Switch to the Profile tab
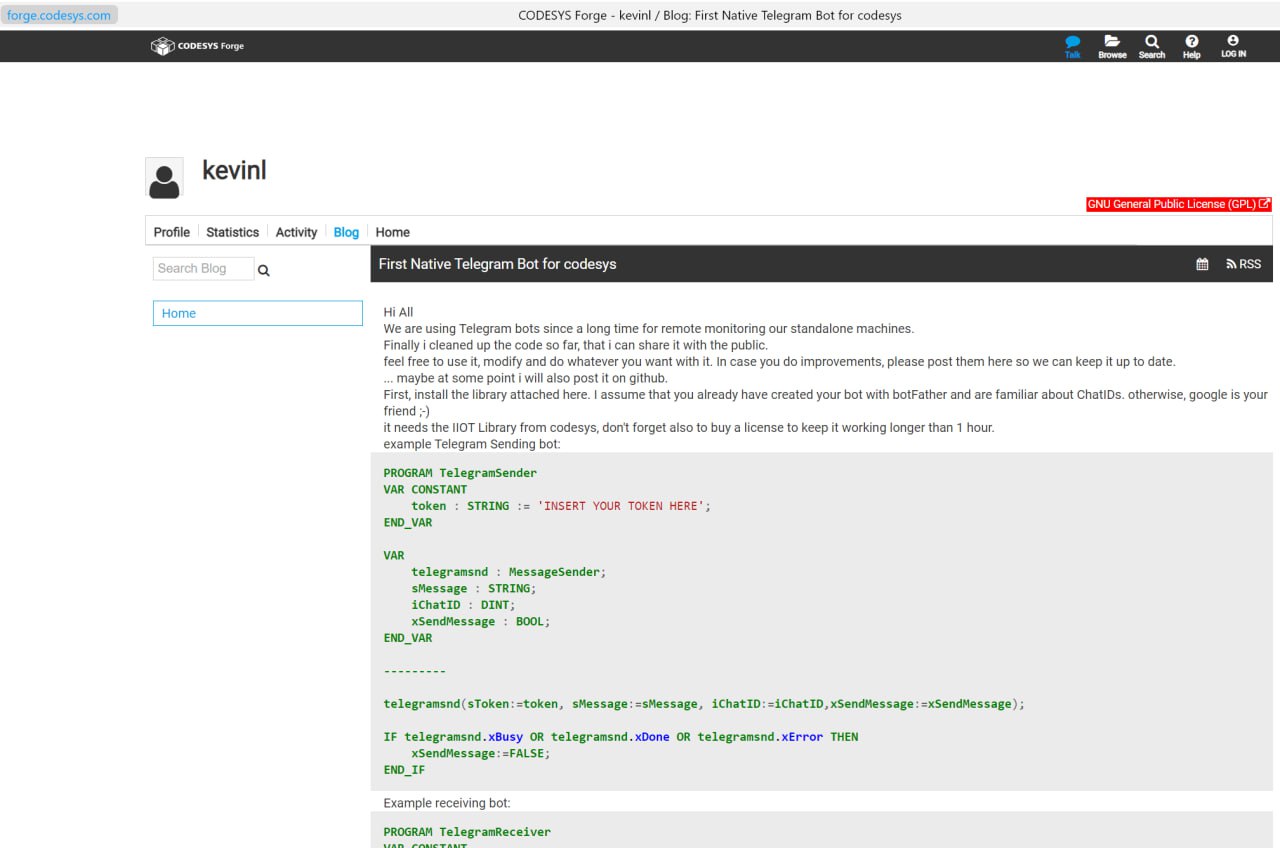The width and height of the screenshot is (1280, 848). click(171, 232)
